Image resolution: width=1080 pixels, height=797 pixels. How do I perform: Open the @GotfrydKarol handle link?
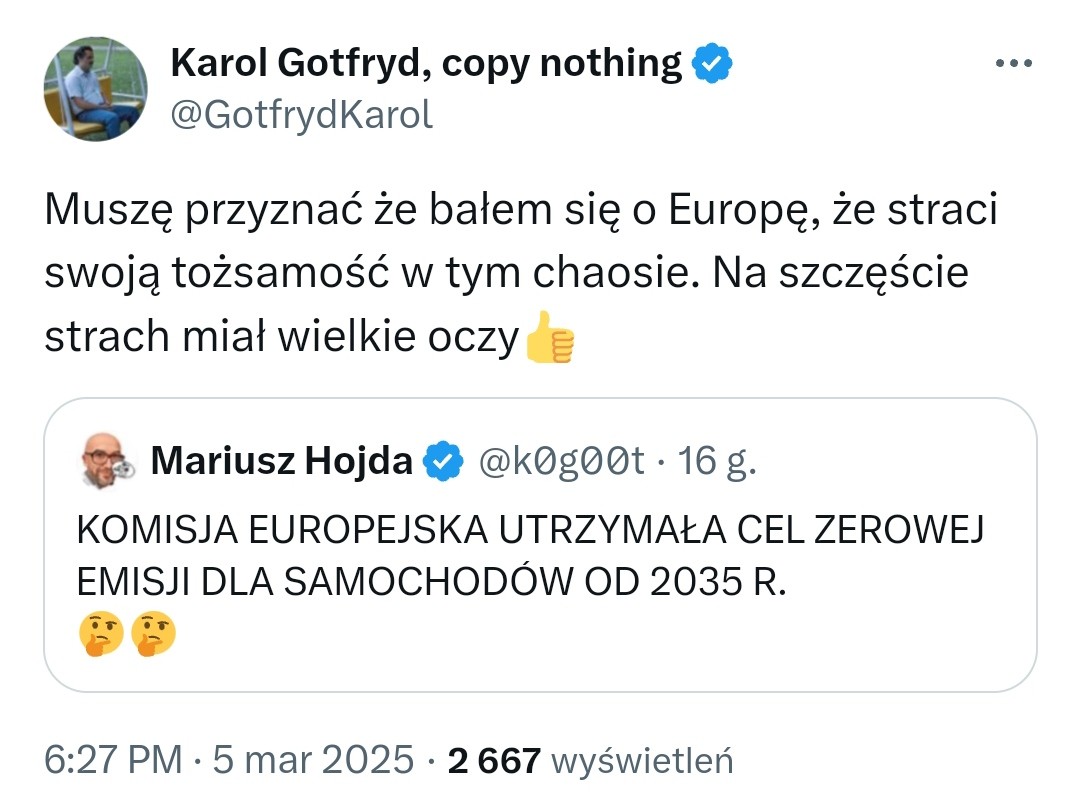[301, 114]
